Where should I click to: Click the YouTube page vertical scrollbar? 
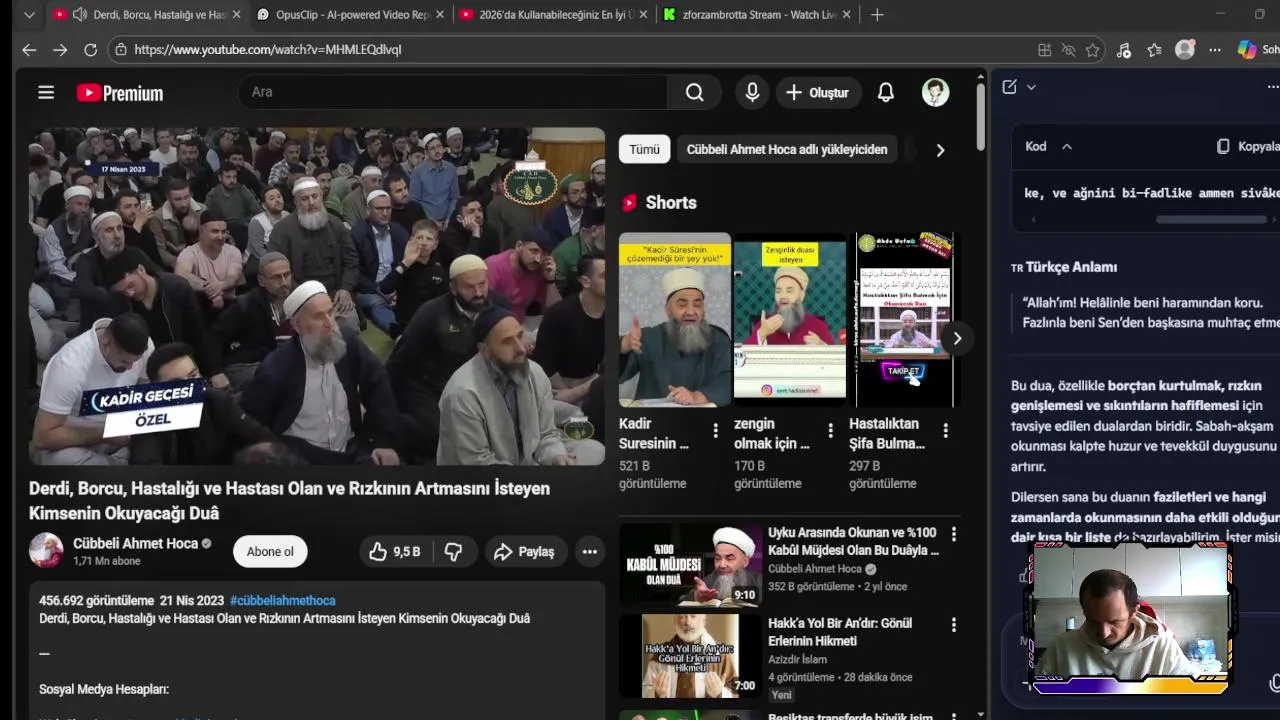click(980, 115)
